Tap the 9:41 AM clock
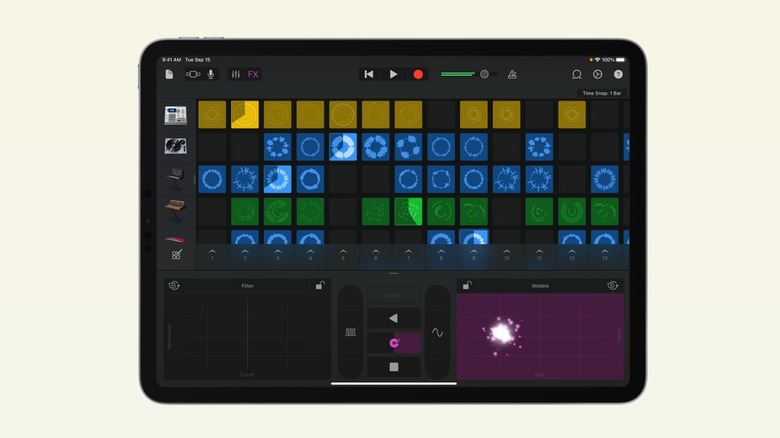This screenshot has height=438, width=780. pyautogui.click(x=172, y=60)
